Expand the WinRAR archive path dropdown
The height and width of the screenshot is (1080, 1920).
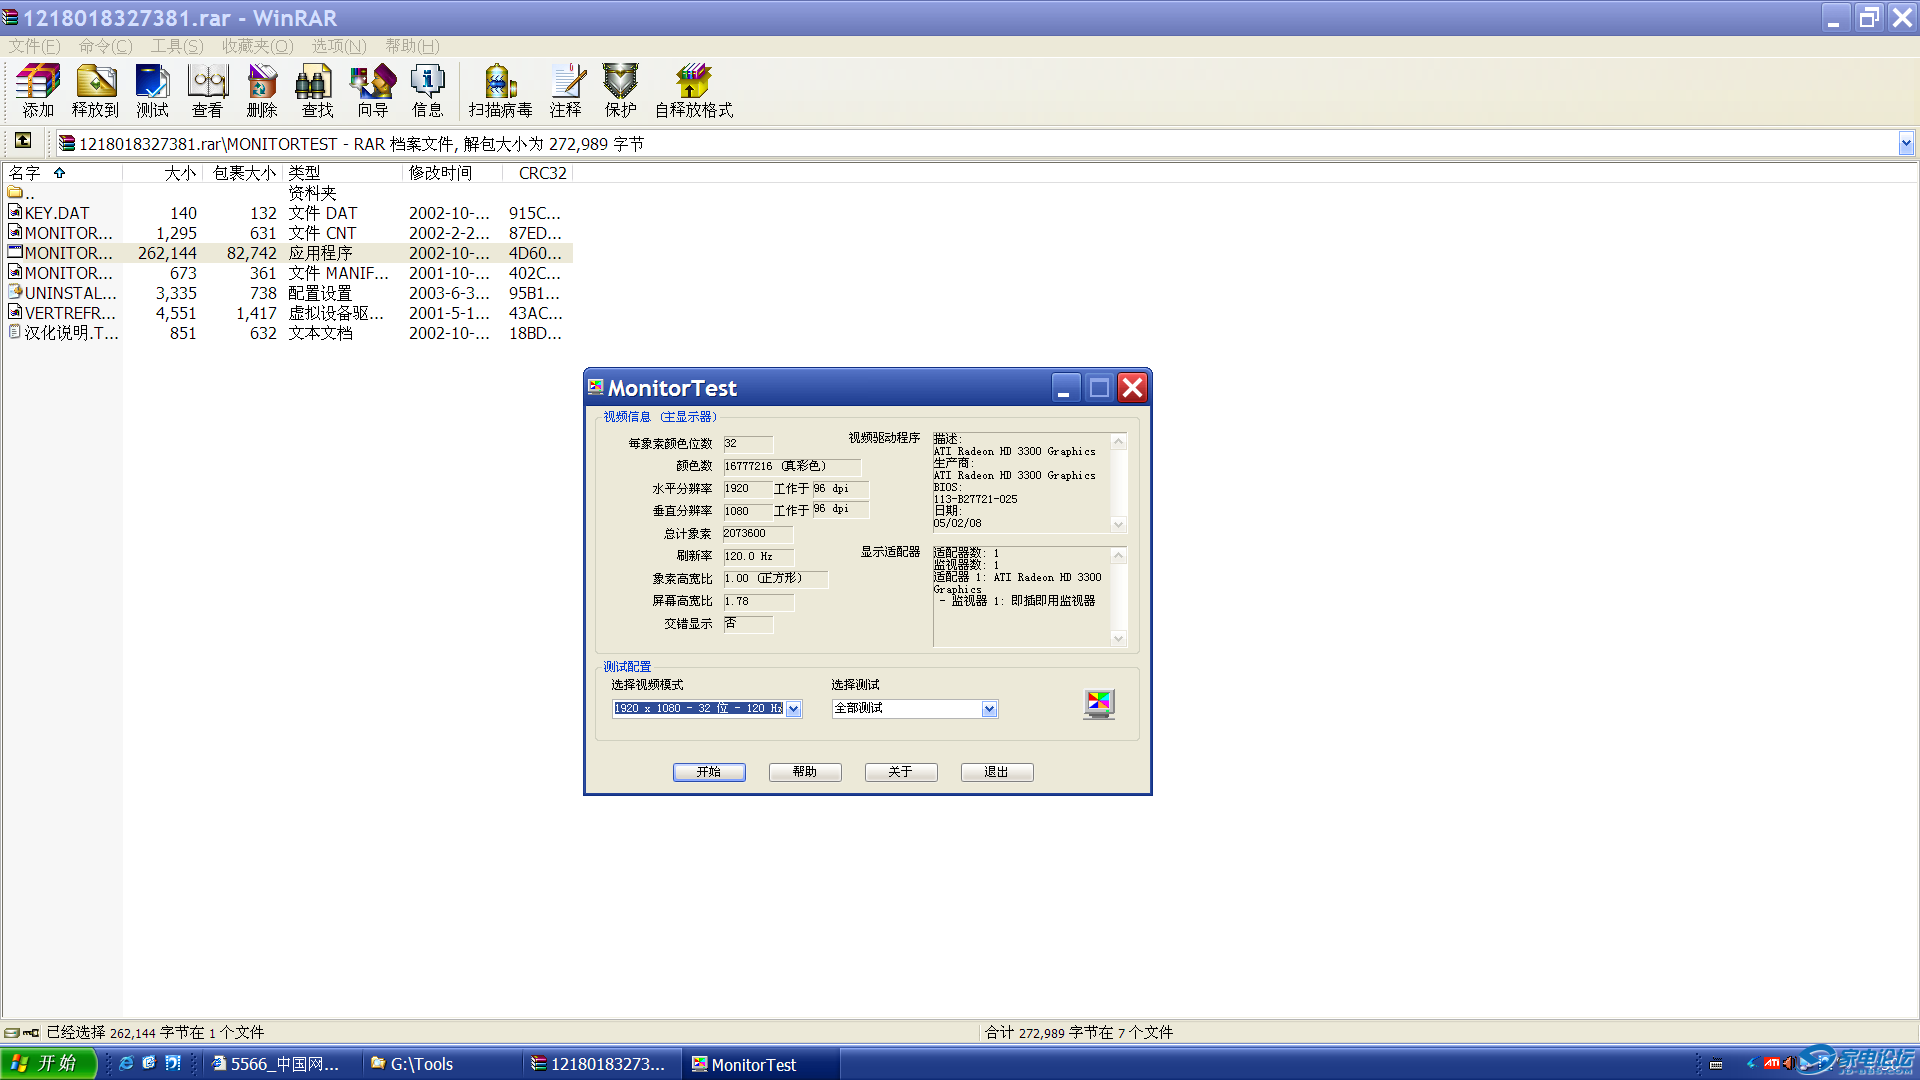point(1906,144)
